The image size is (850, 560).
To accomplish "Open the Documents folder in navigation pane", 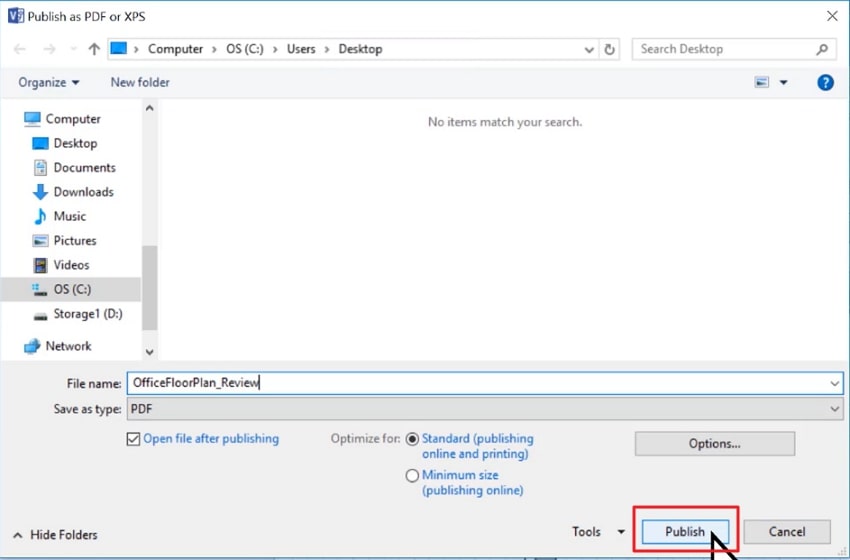I will [74, 168].
